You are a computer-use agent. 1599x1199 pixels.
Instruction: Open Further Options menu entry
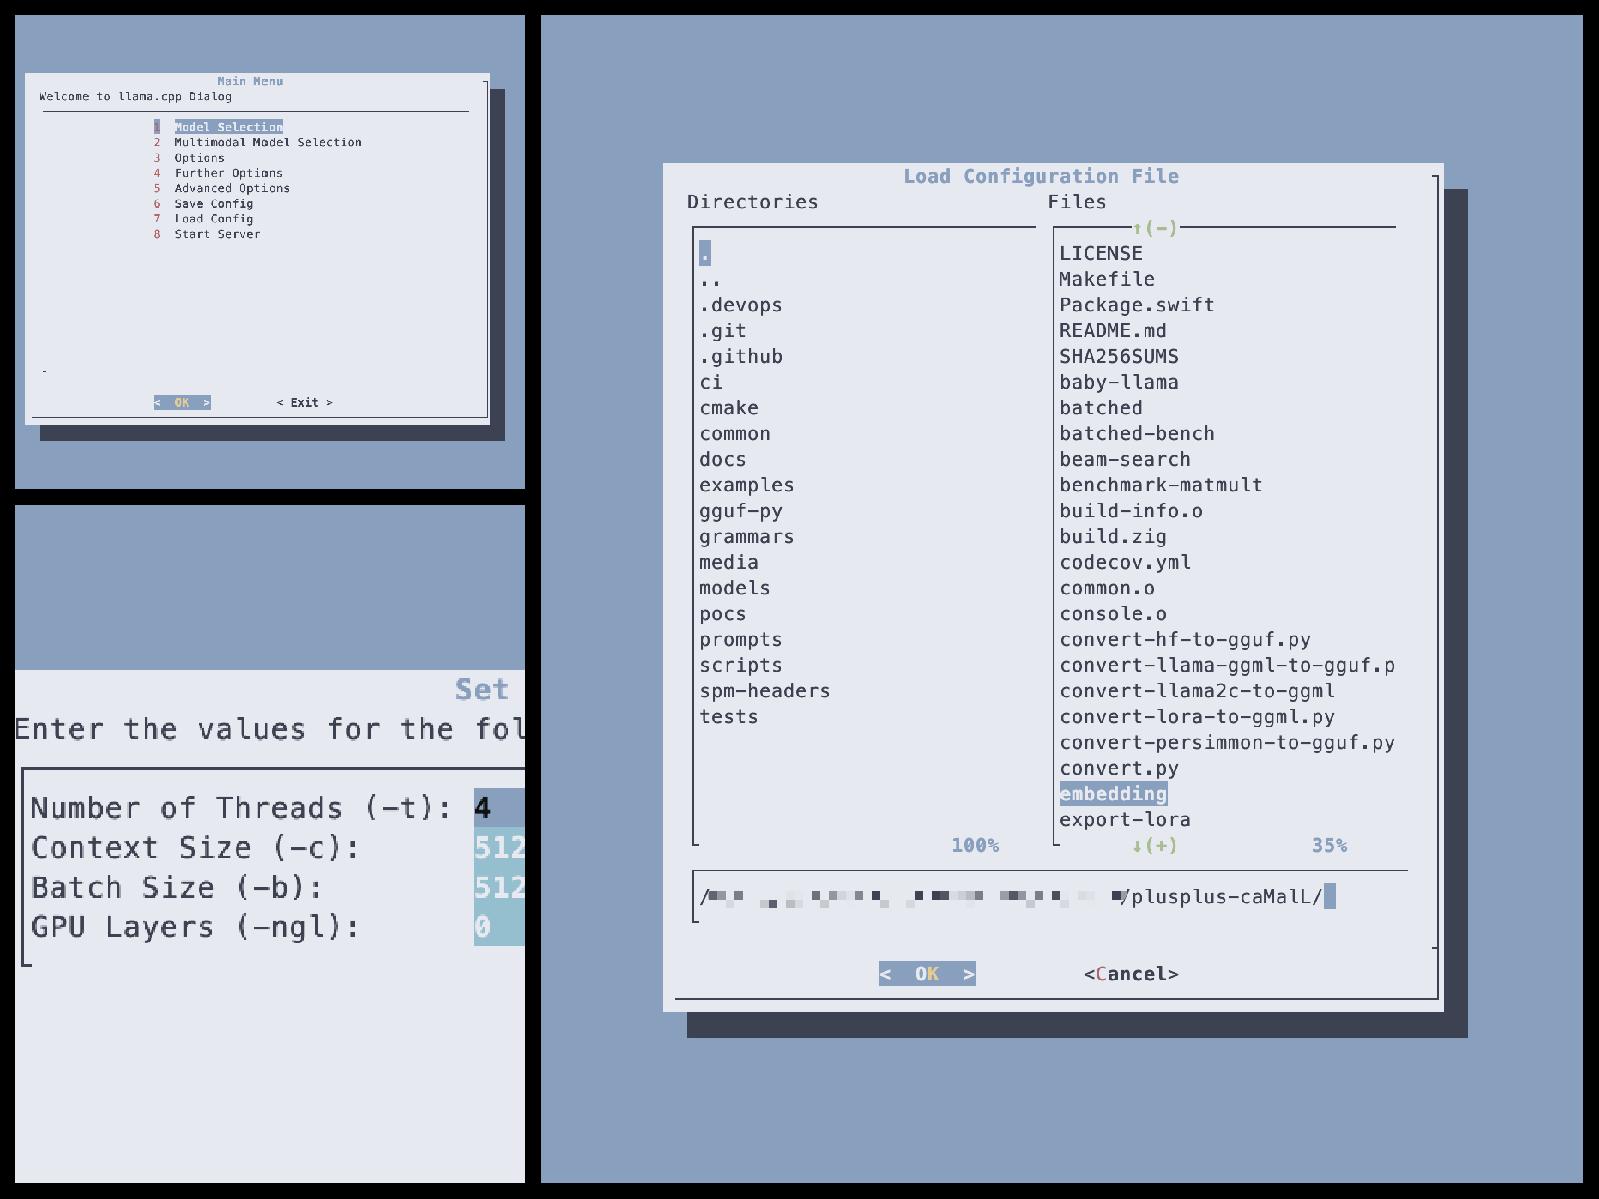point(228,173)
